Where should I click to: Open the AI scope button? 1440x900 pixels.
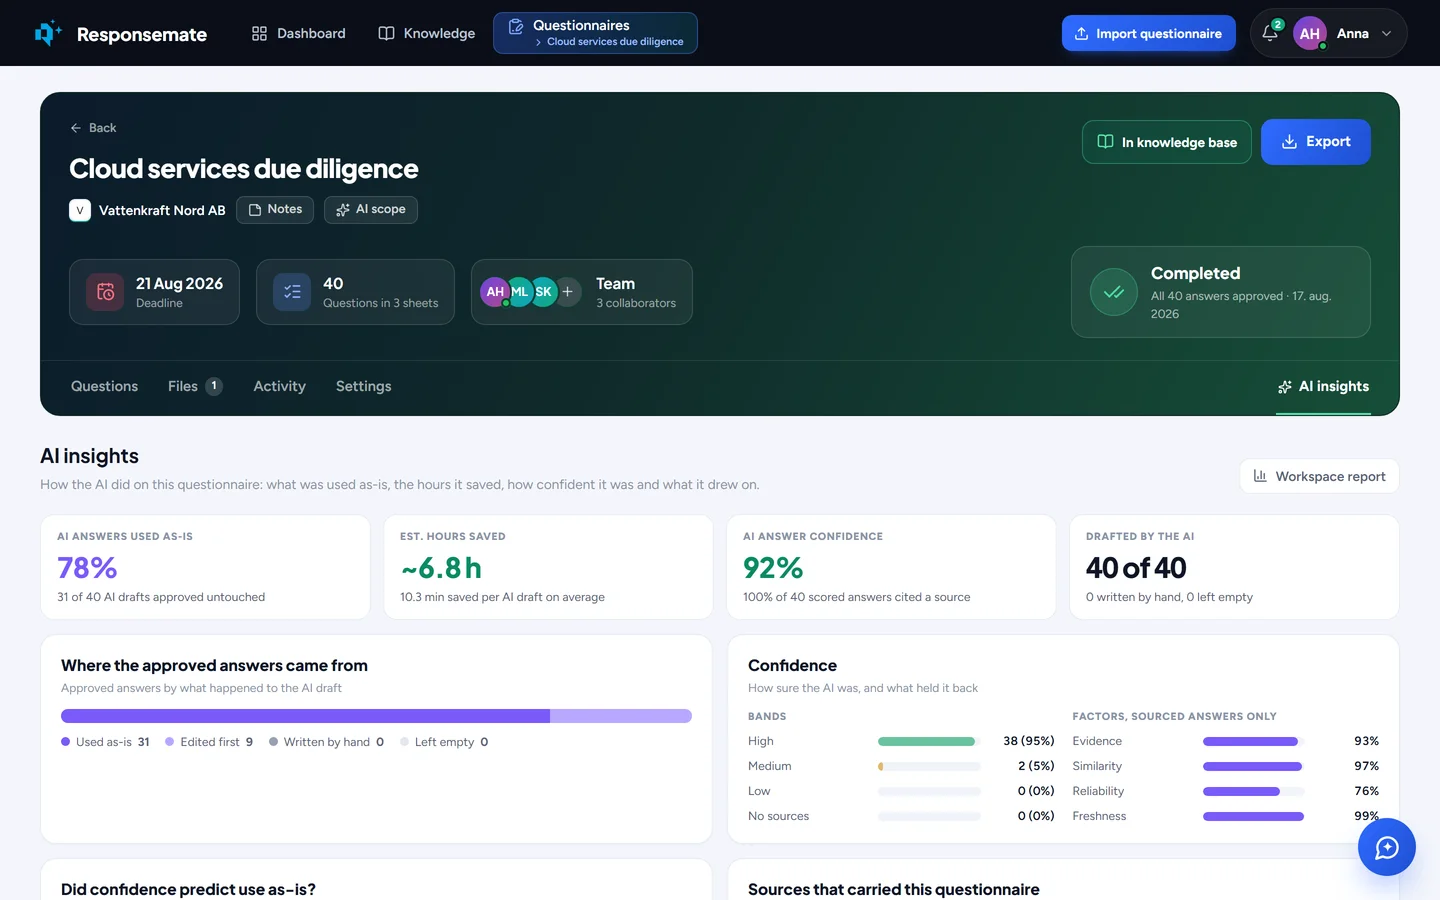[x=371, y=209]
